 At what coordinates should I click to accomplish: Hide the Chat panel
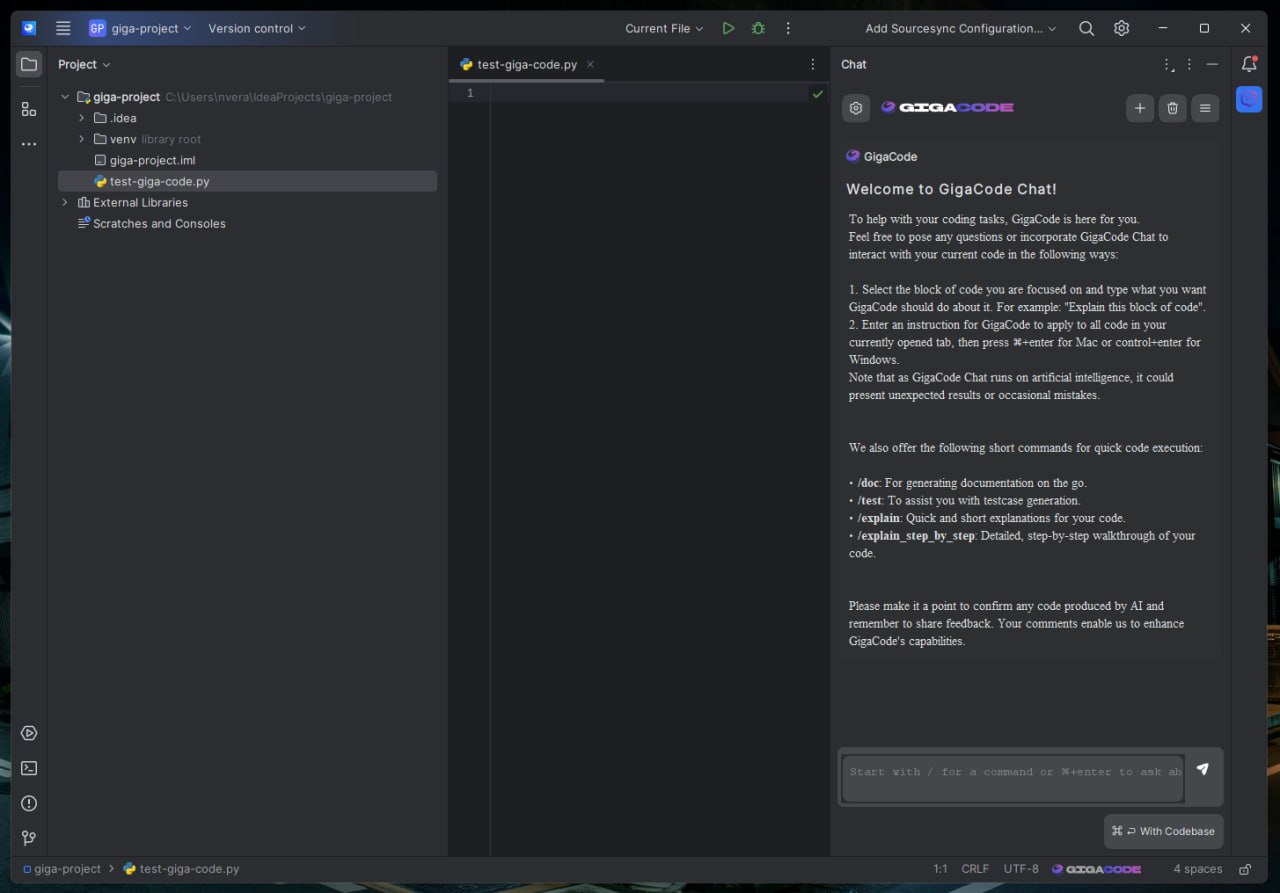(1212, 64)
